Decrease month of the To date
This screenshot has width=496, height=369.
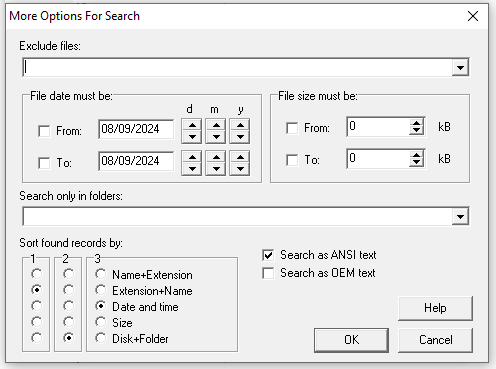click(216, 169)
